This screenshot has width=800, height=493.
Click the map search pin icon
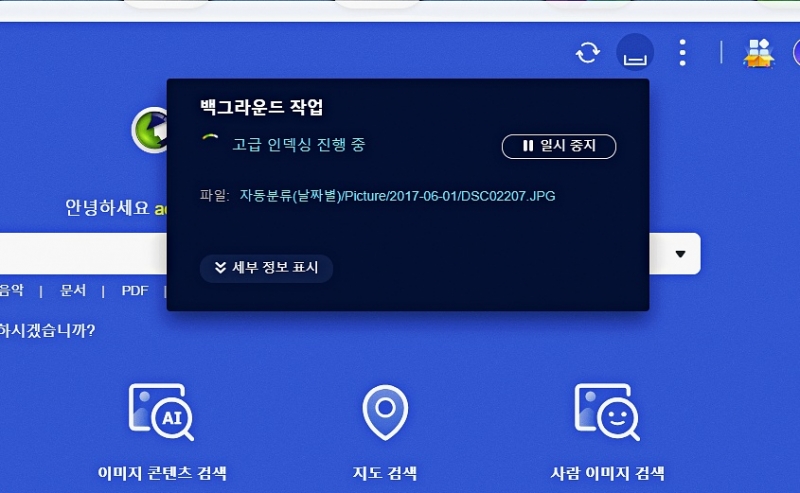coord(384,411)
